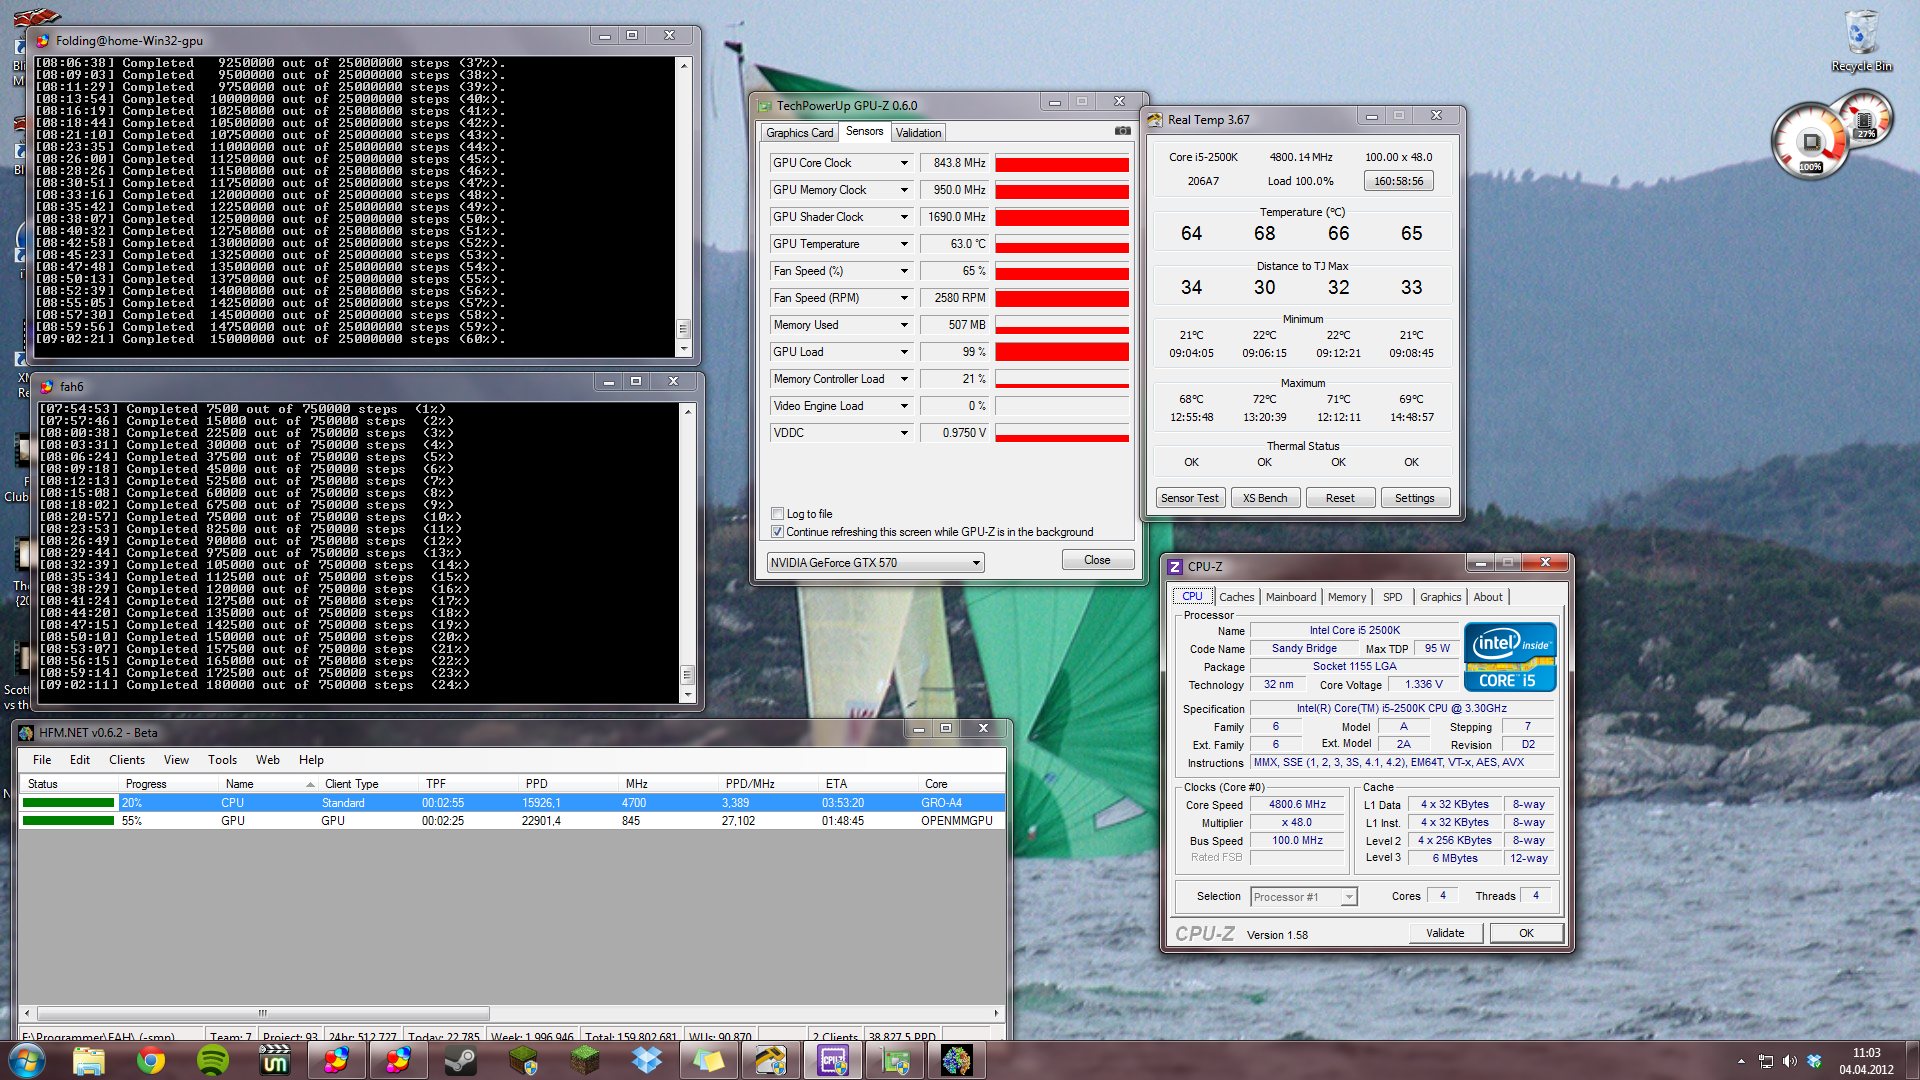Click CPU-Z Validate button
1920x1080 pixels.
[1444, 933]
